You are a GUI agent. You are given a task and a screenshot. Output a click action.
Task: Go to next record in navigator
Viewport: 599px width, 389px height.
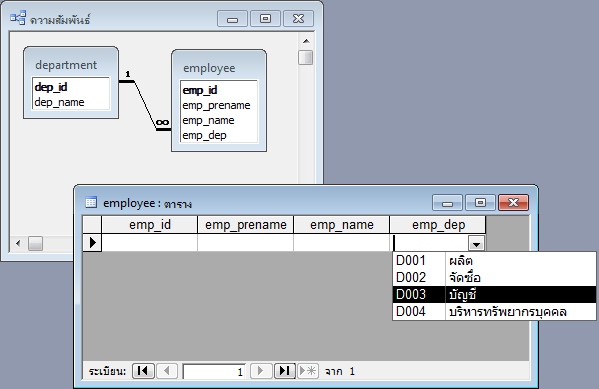tap(261, 371)
